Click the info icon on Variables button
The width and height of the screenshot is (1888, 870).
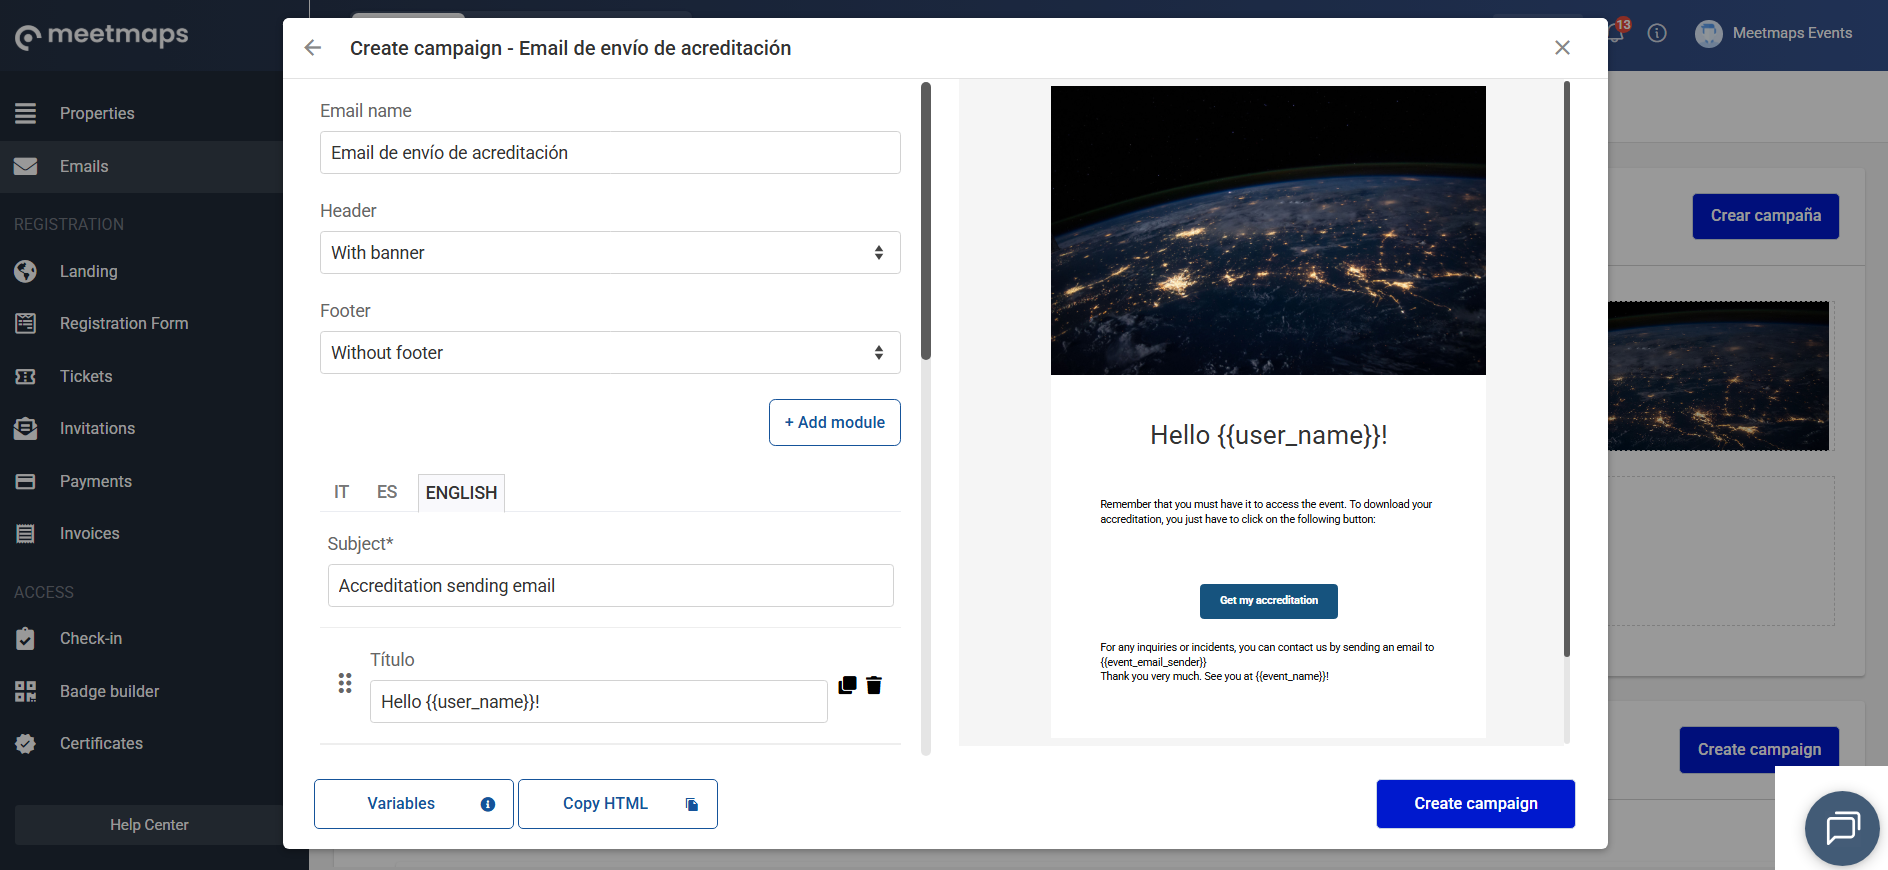[x=488, y=804]
